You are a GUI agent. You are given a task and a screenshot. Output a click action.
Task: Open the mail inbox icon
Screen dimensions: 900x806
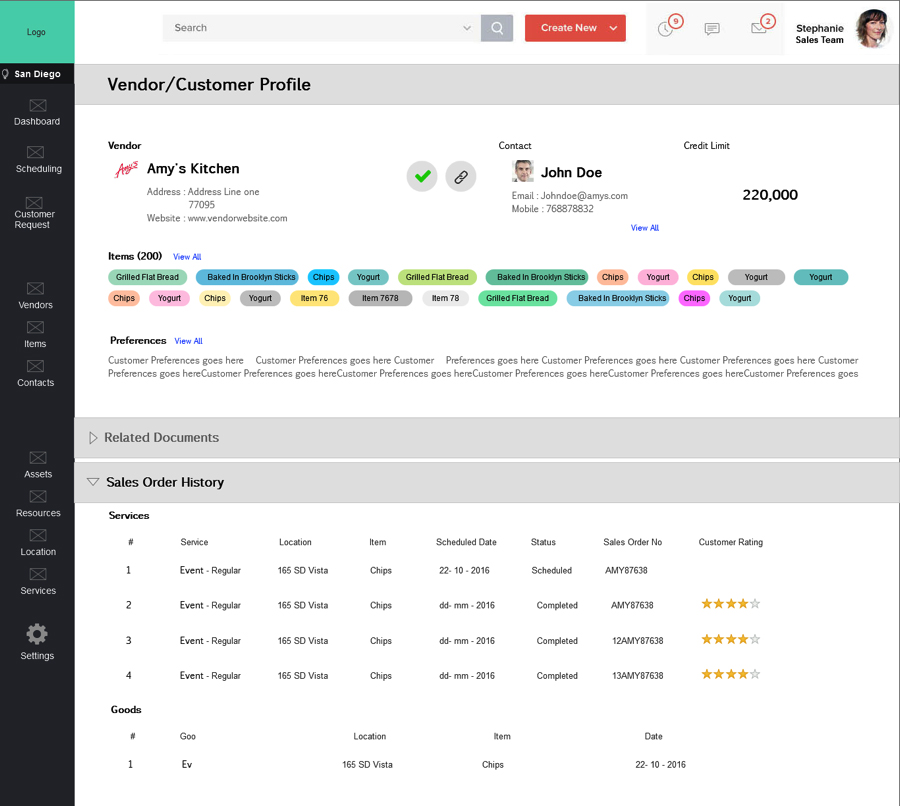pyautogui.click(x=759, y=29)
